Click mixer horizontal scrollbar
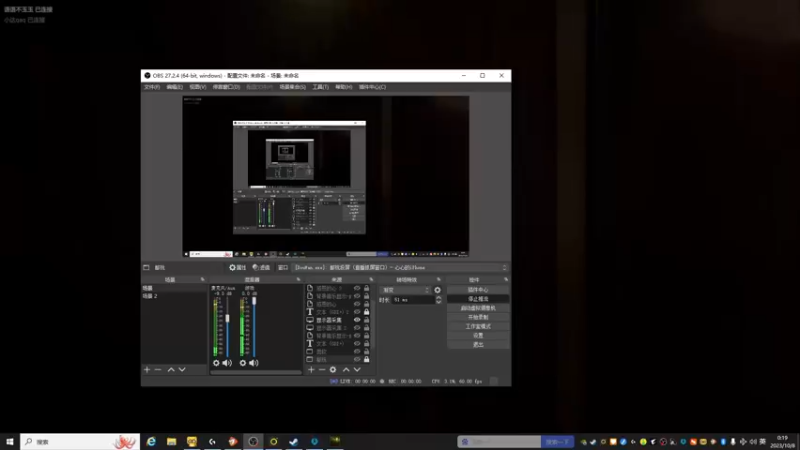This screenshot has width=800, height=450. point(256,372)
